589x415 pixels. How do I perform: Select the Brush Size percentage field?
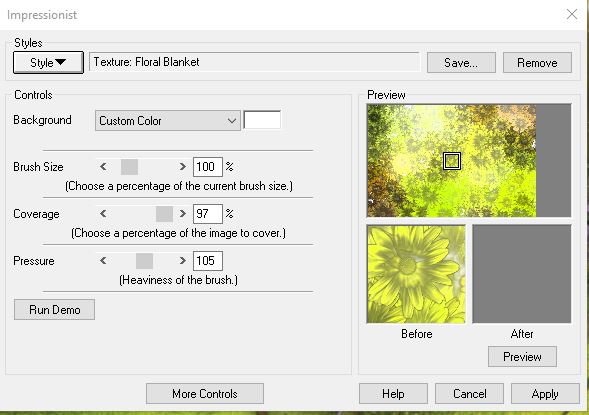(x=208, y=167)
